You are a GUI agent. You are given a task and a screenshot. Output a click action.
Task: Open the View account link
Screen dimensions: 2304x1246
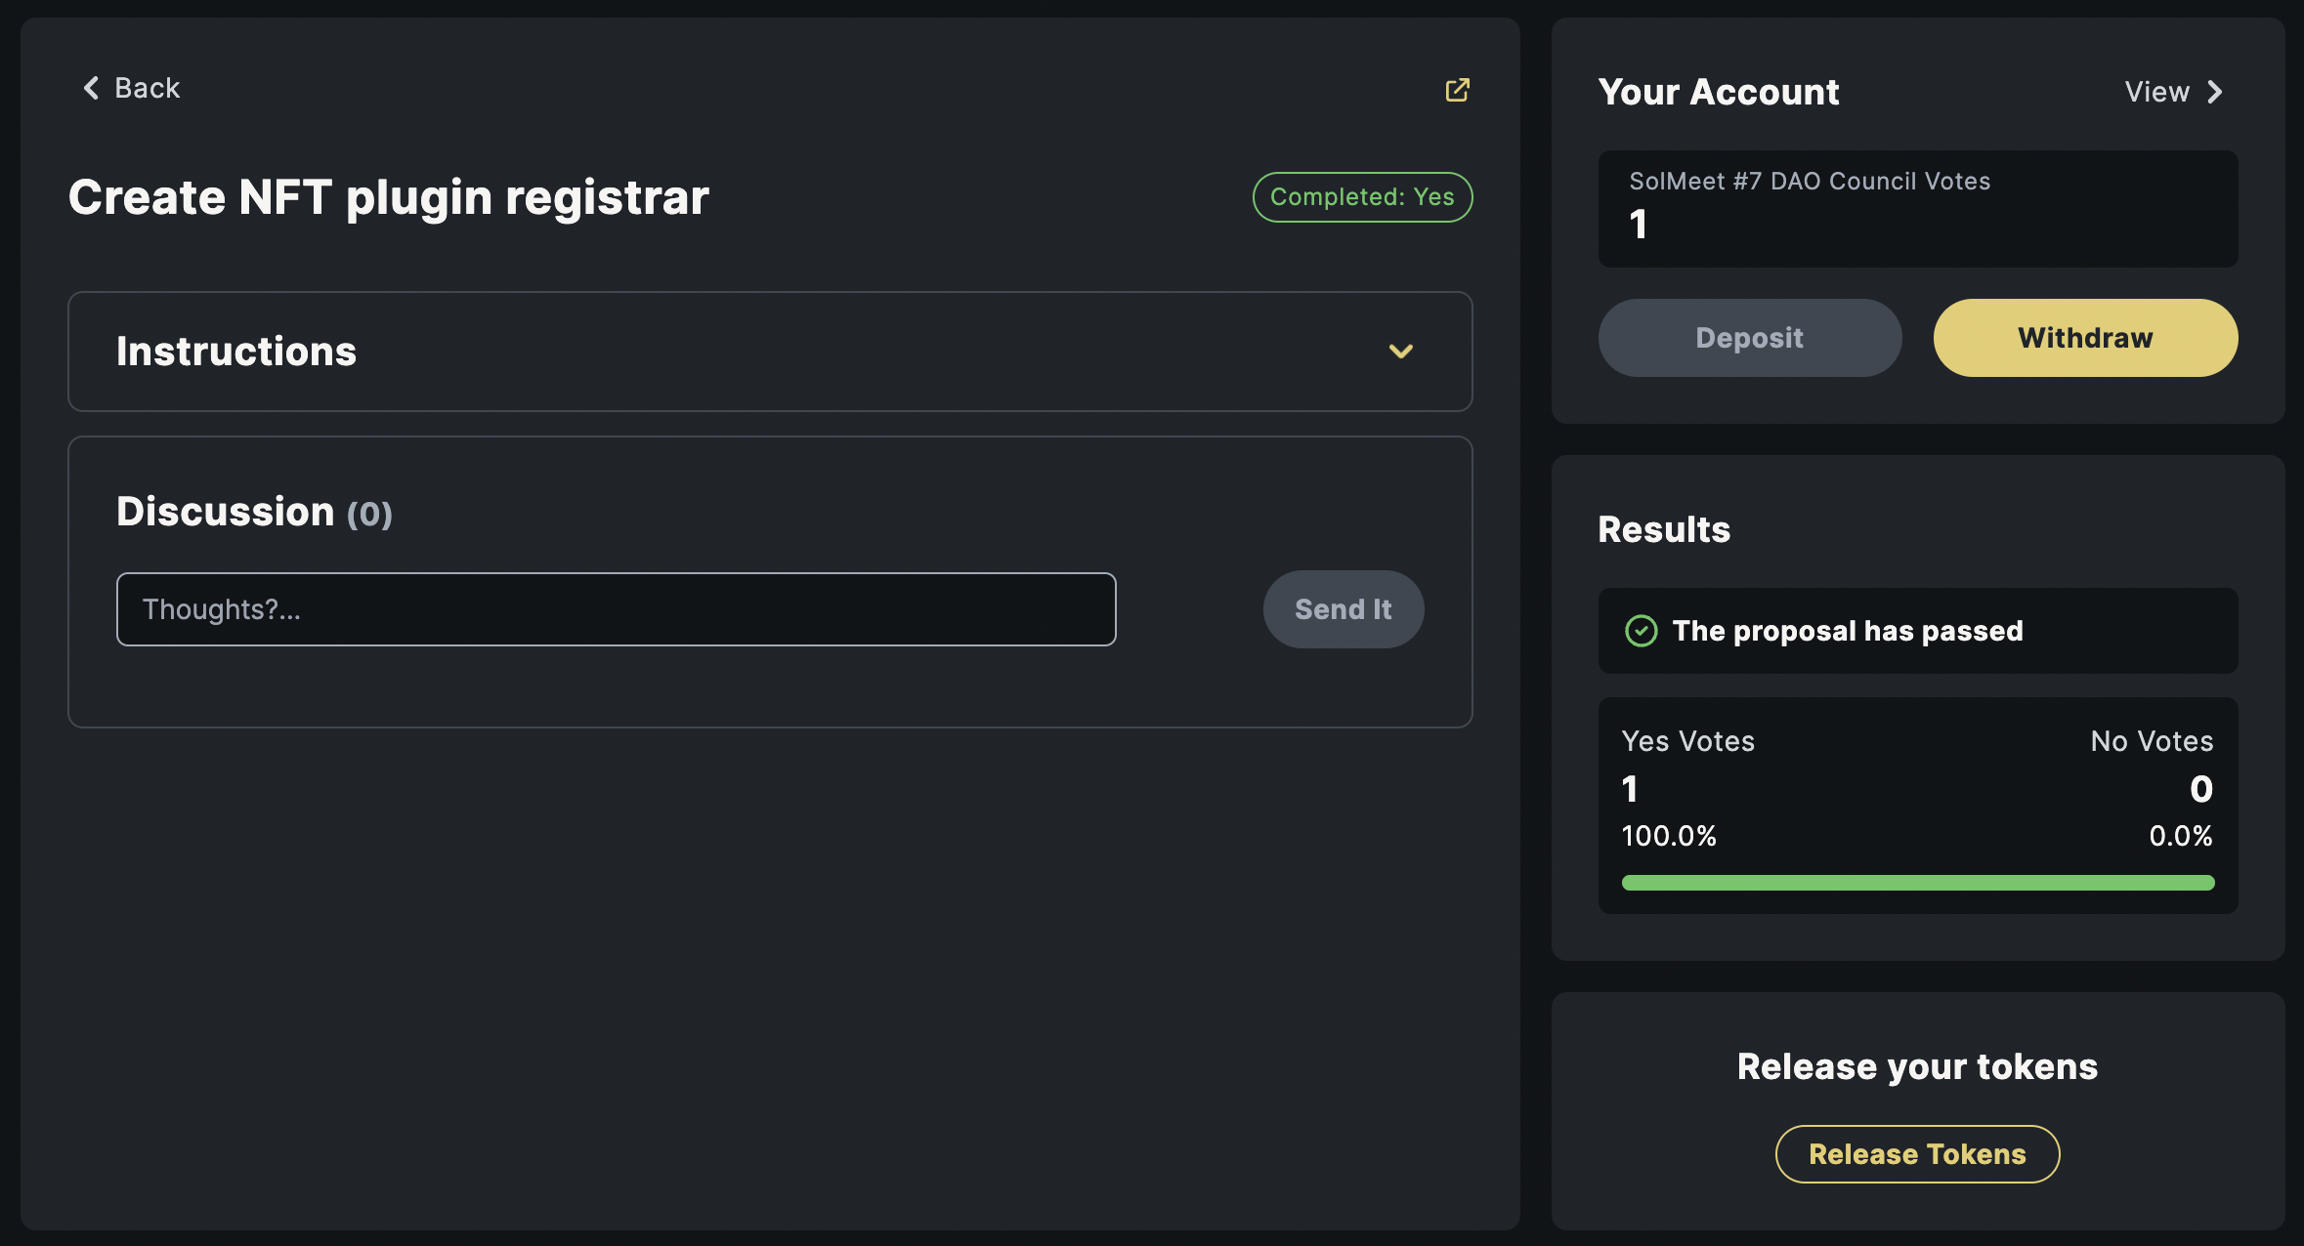(2157, 92)
